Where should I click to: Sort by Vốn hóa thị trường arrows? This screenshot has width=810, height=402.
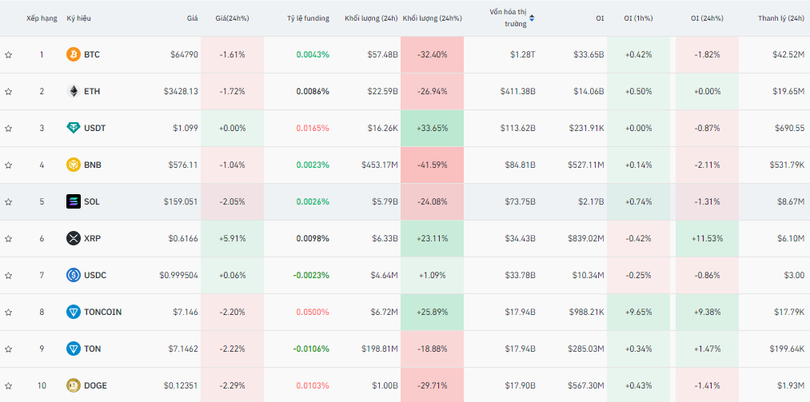(532, 18)
